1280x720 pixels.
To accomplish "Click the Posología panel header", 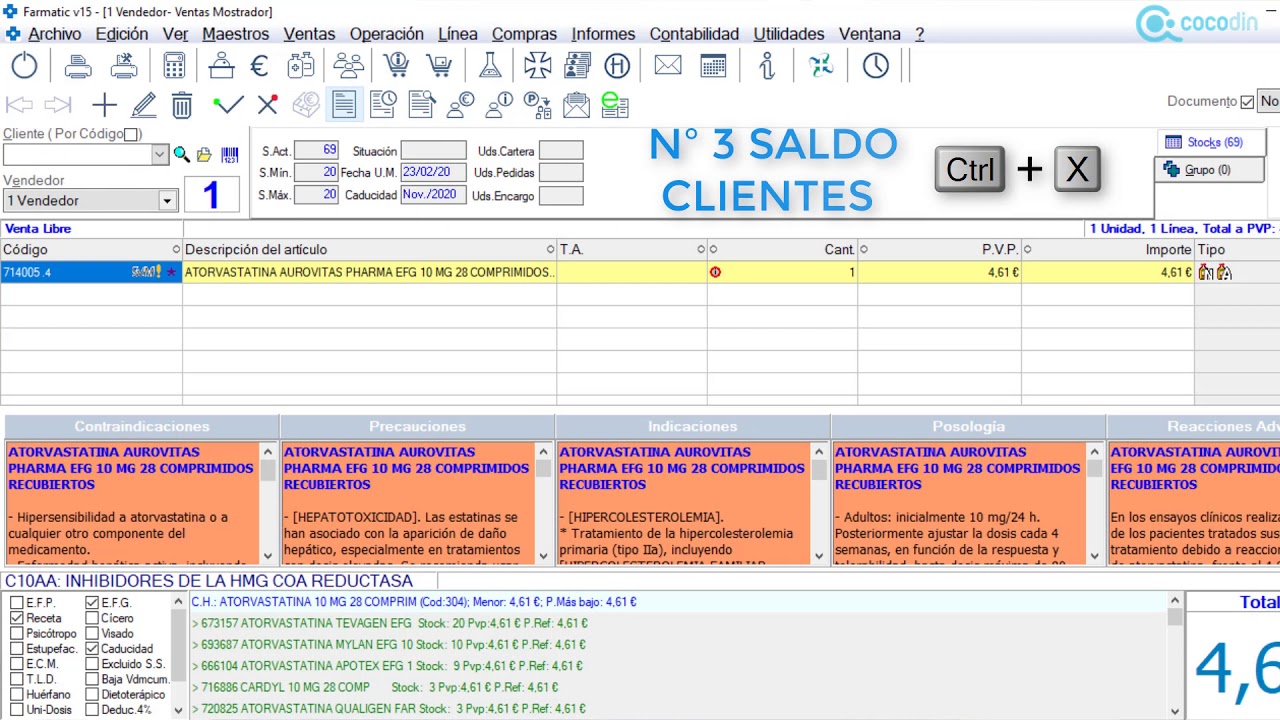I will point(968,427).
